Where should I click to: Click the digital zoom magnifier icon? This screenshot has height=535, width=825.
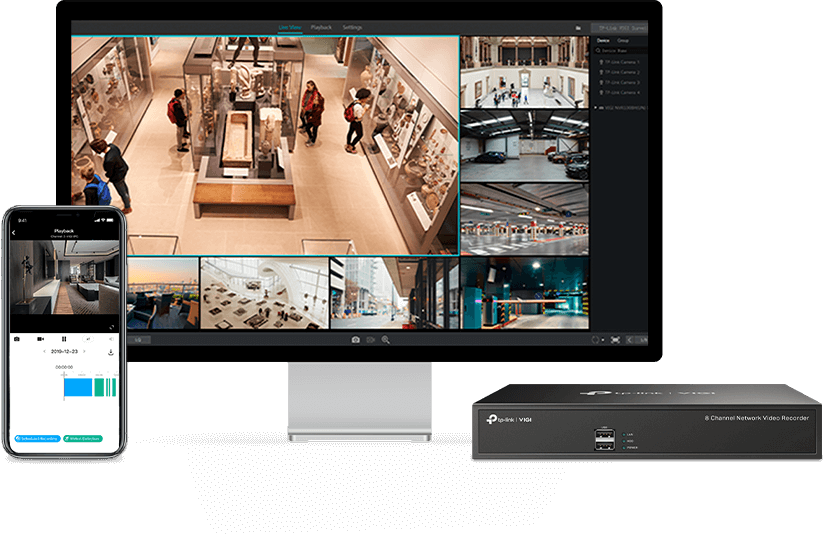(386, 340)
